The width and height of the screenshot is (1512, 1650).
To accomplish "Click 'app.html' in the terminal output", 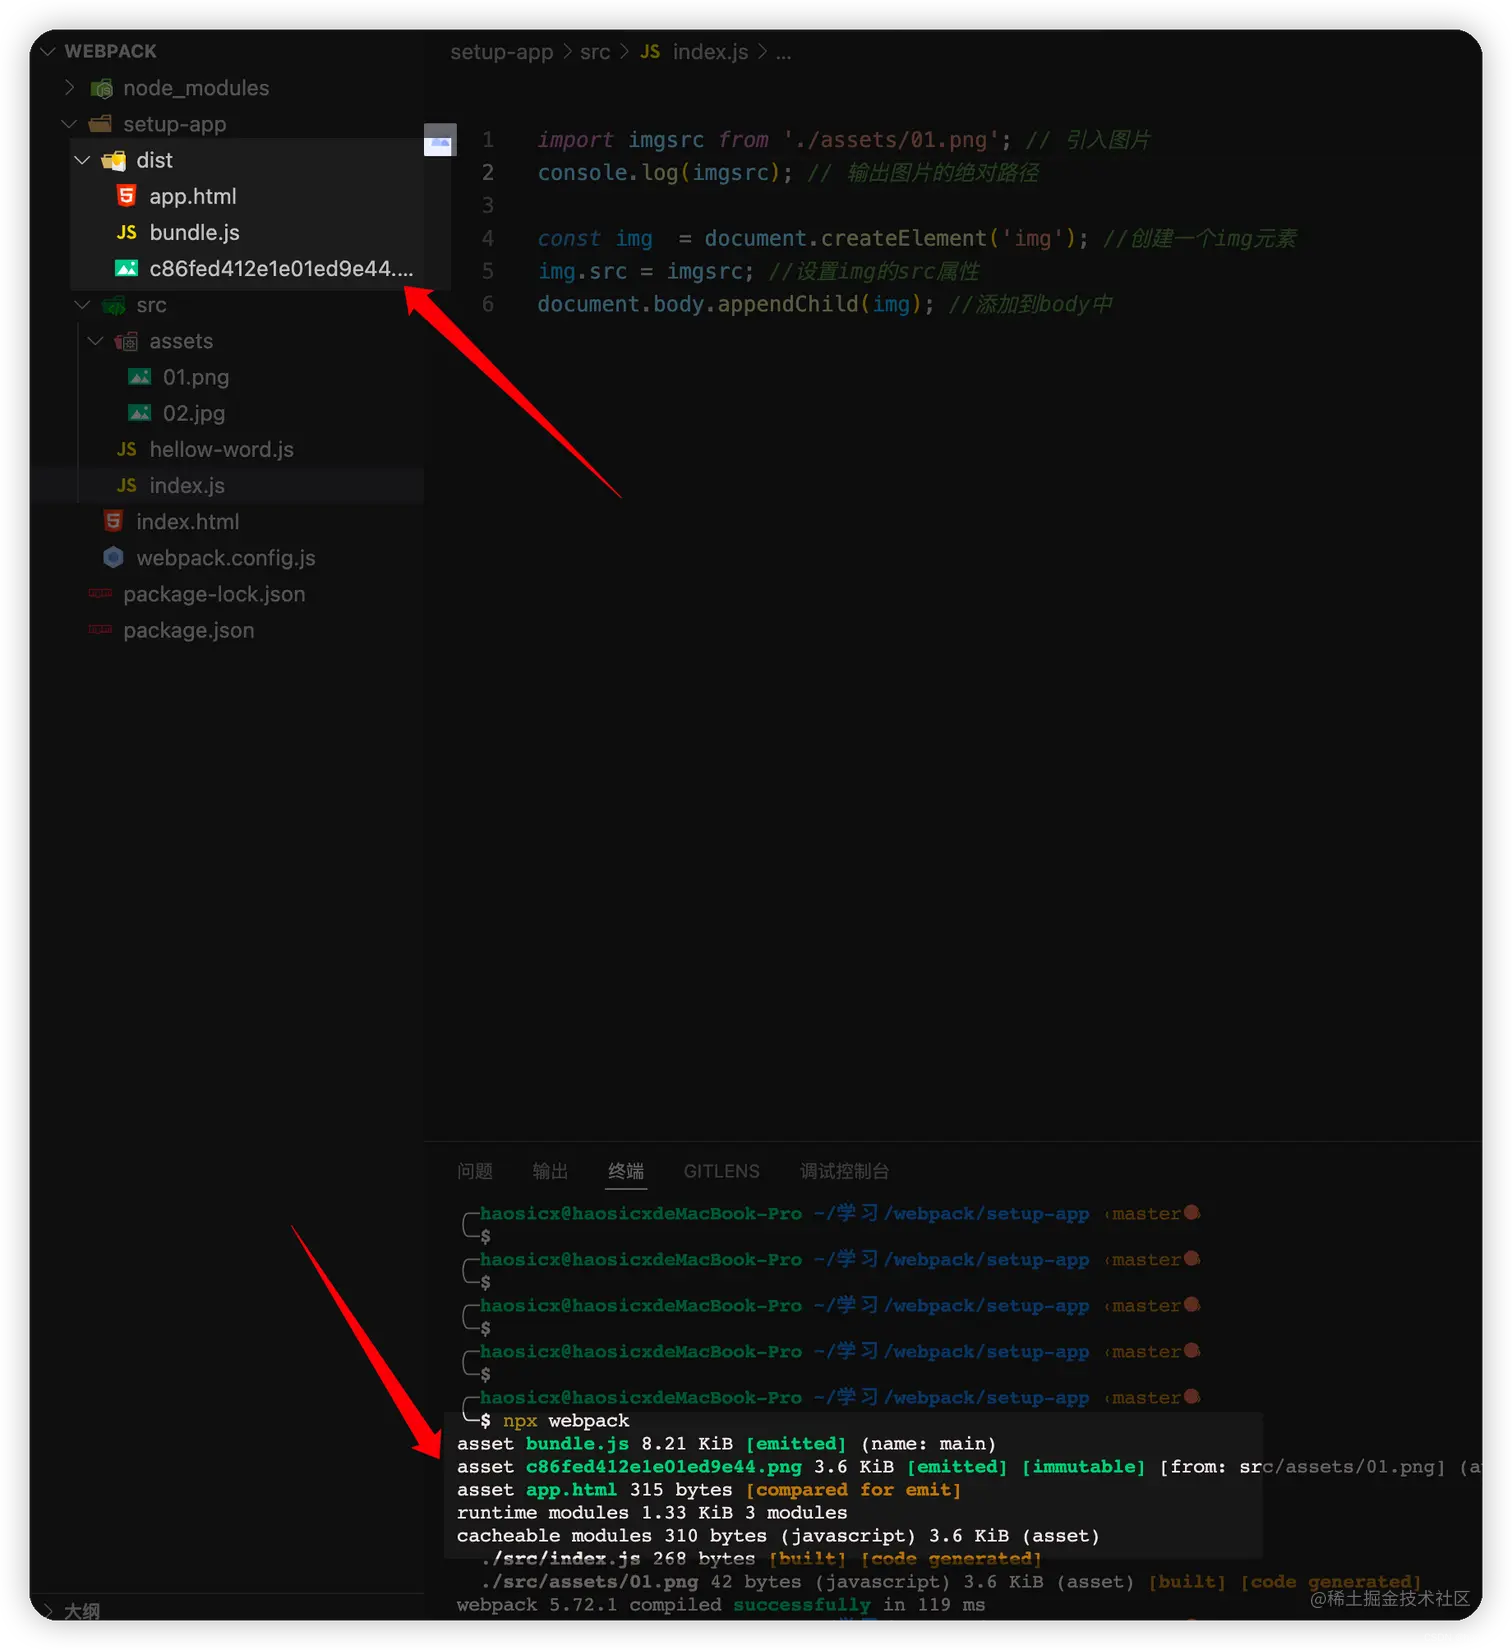I will click(571, 1490).
